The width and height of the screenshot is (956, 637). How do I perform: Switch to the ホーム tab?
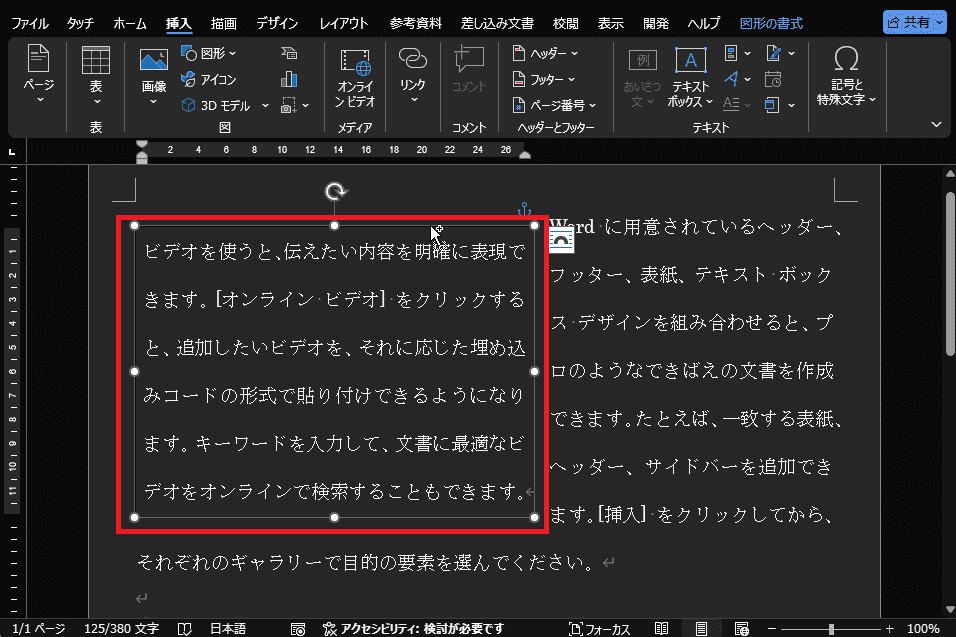coord(129,23)
